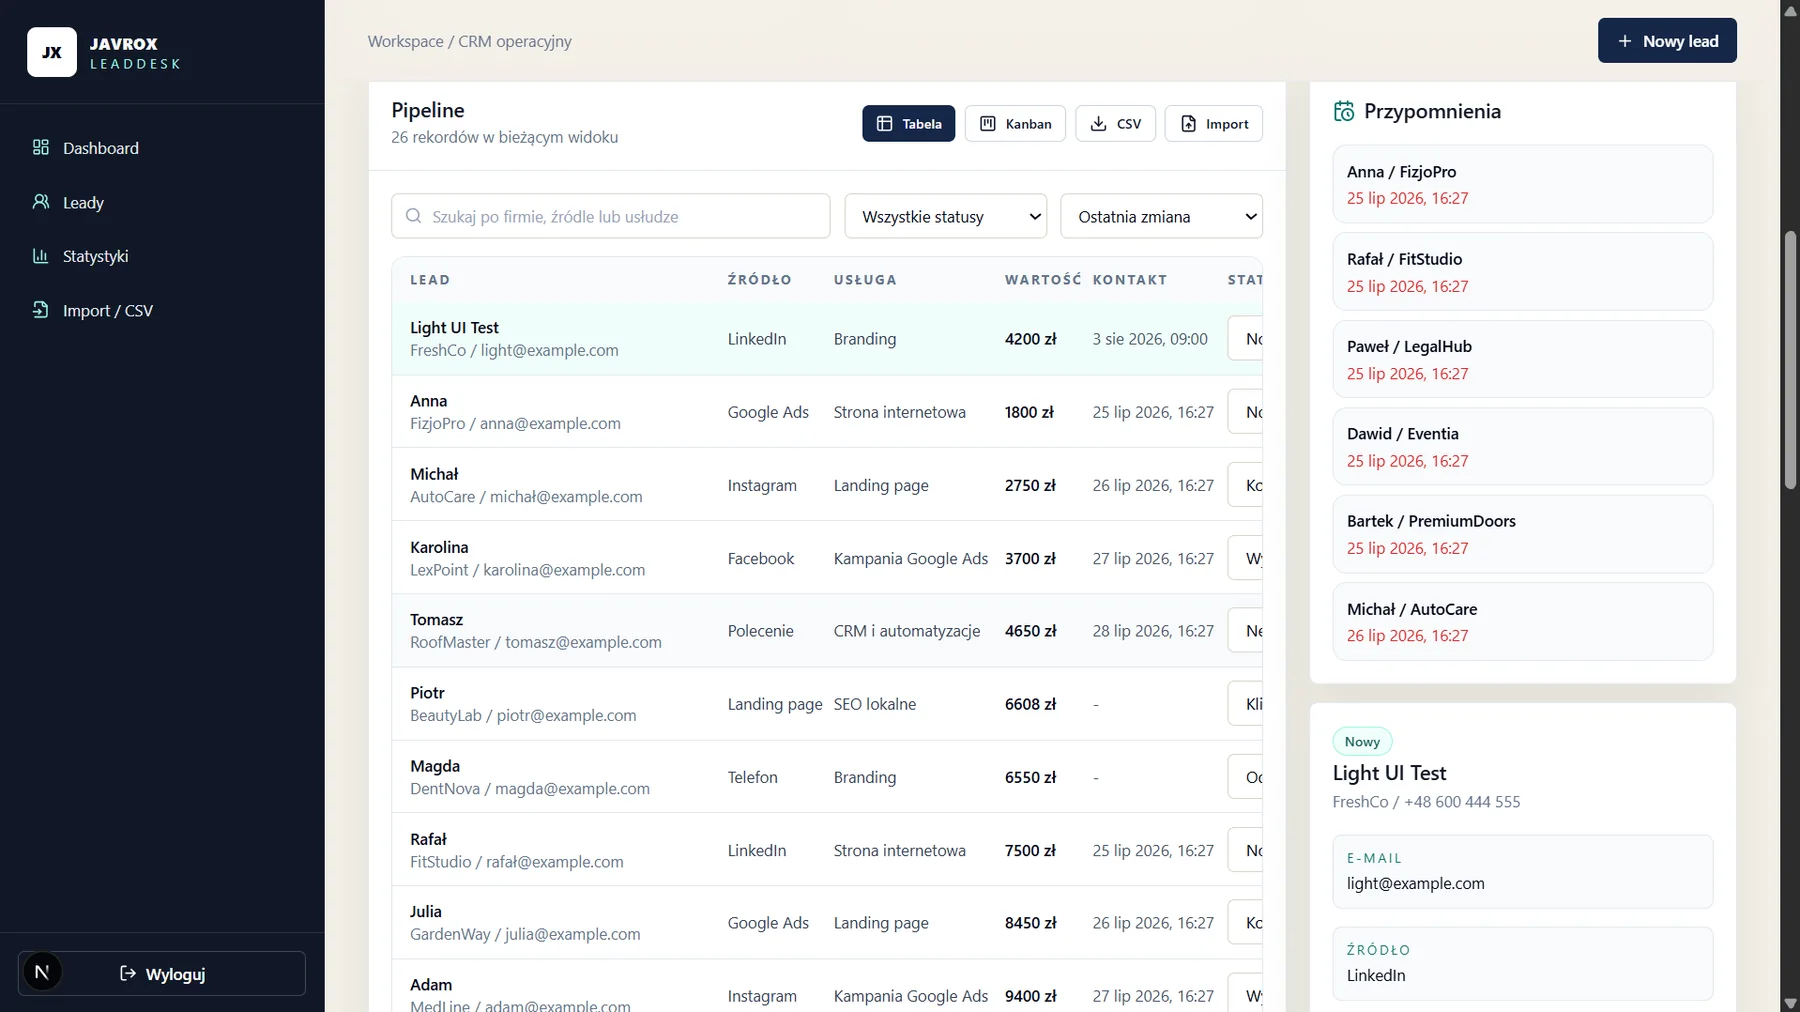
Task: Click the JX Javrox logo icon
Action: click(x=52, y=52)
